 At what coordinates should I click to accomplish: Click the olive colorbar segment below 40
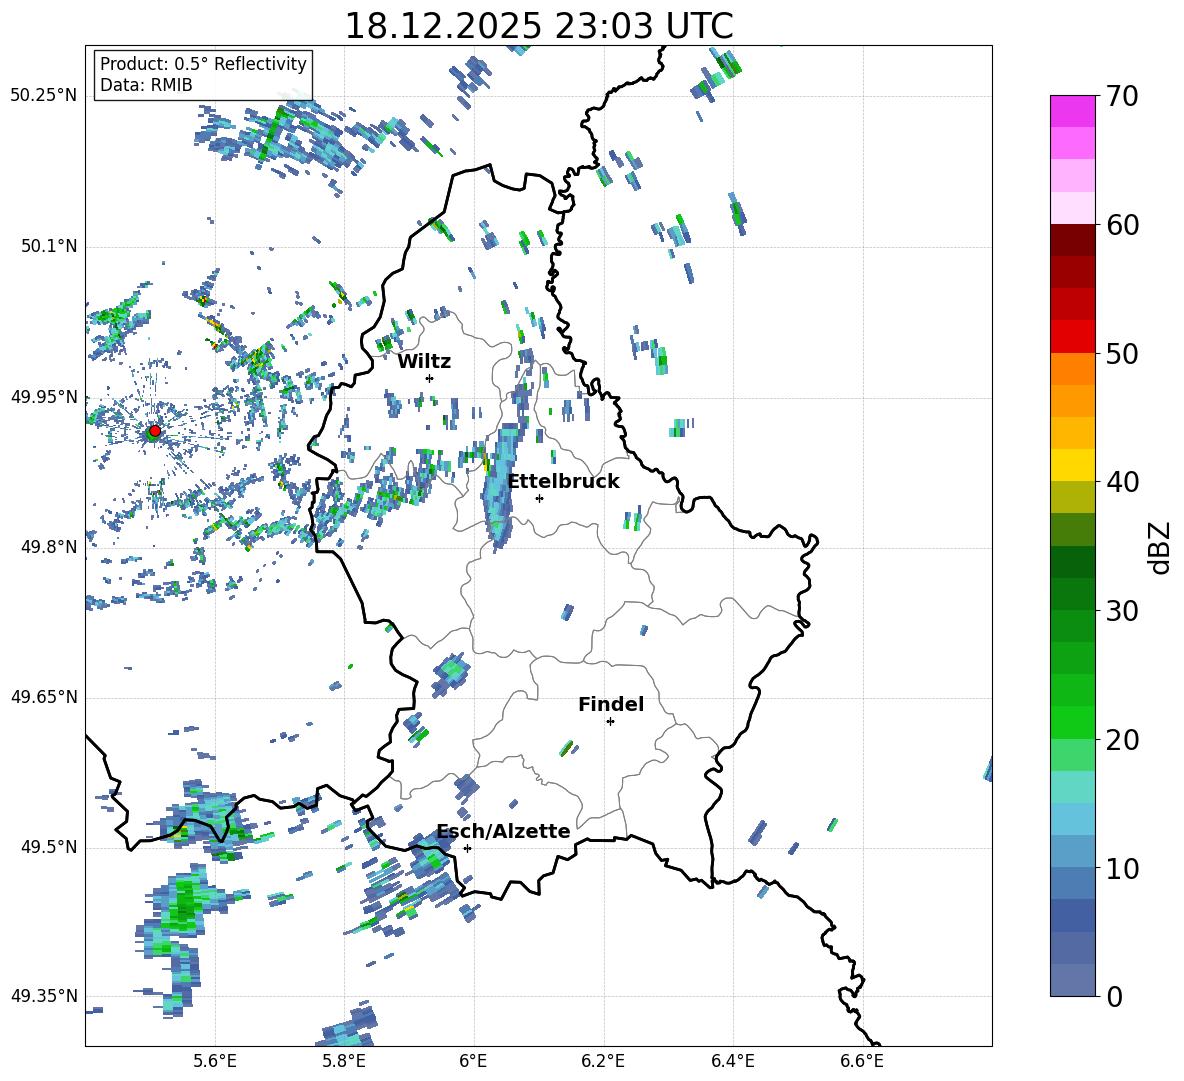coord(1072,497)
